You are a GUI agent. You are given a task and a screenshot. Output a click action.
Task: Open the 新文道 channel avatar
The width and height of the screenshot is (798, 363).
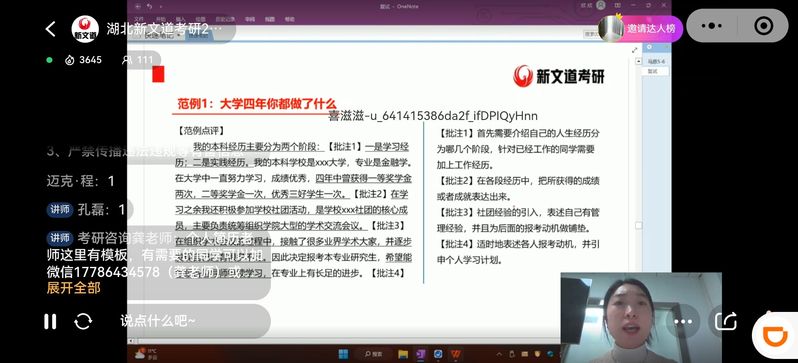coord(85,29)
